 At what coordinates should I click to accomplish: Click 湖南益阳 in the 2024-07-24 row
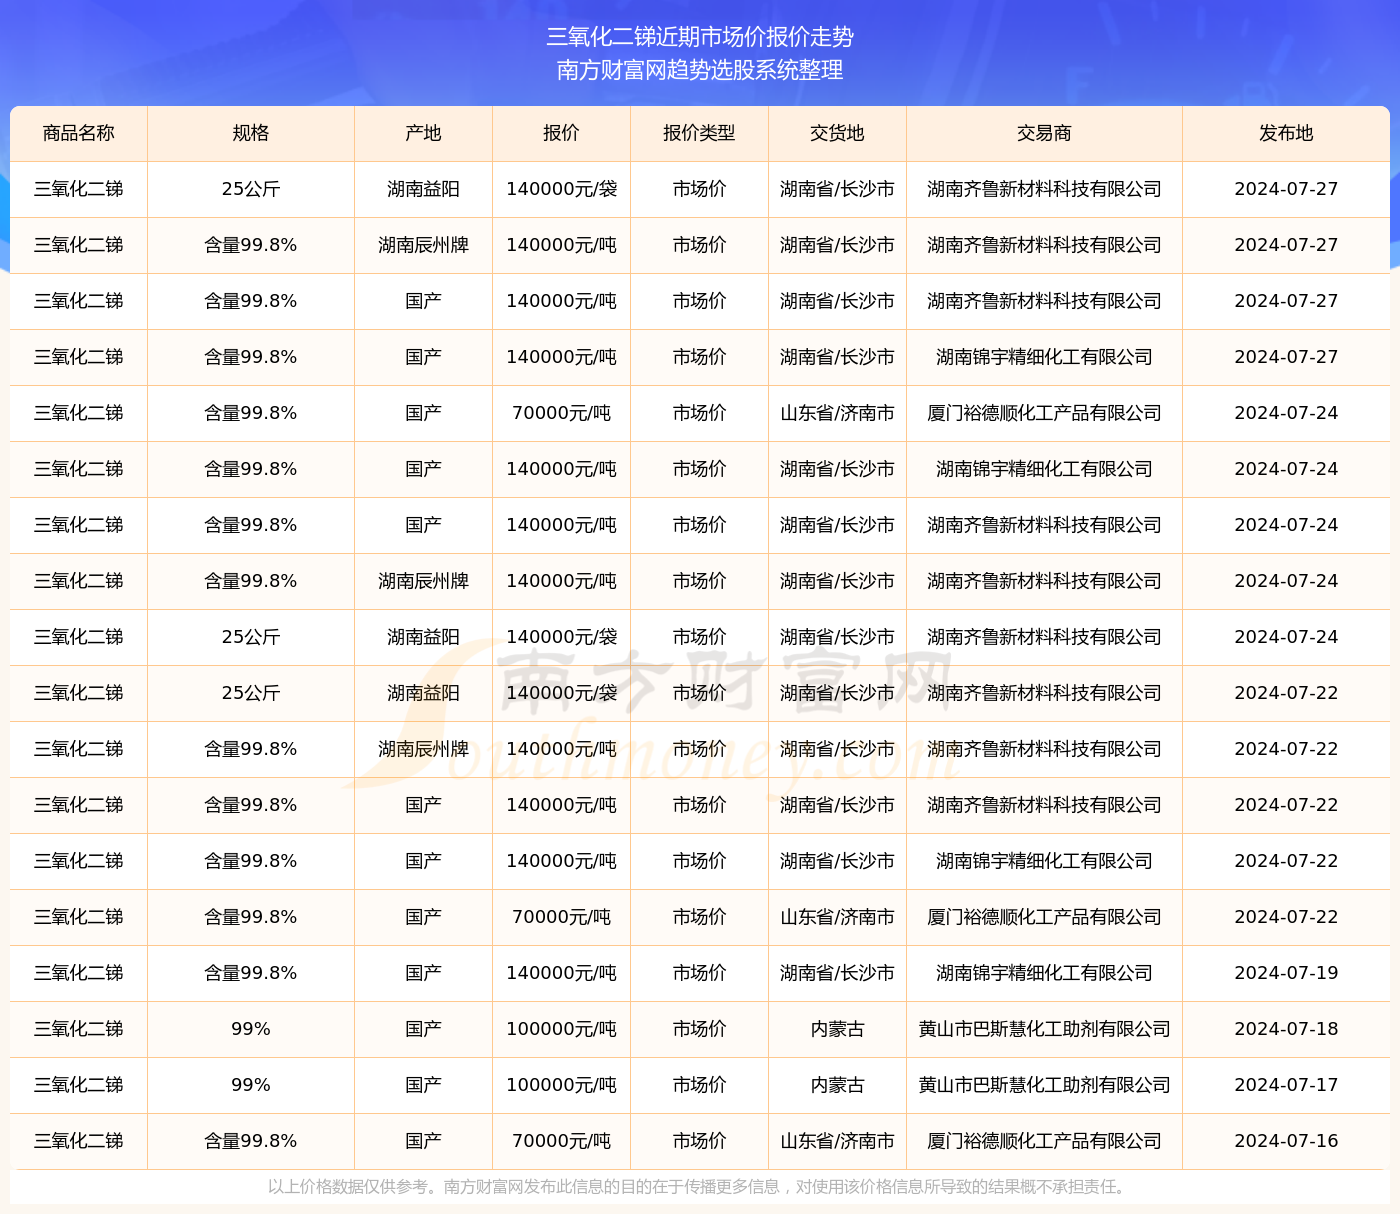pyautogui.click(x=423, y=637)
